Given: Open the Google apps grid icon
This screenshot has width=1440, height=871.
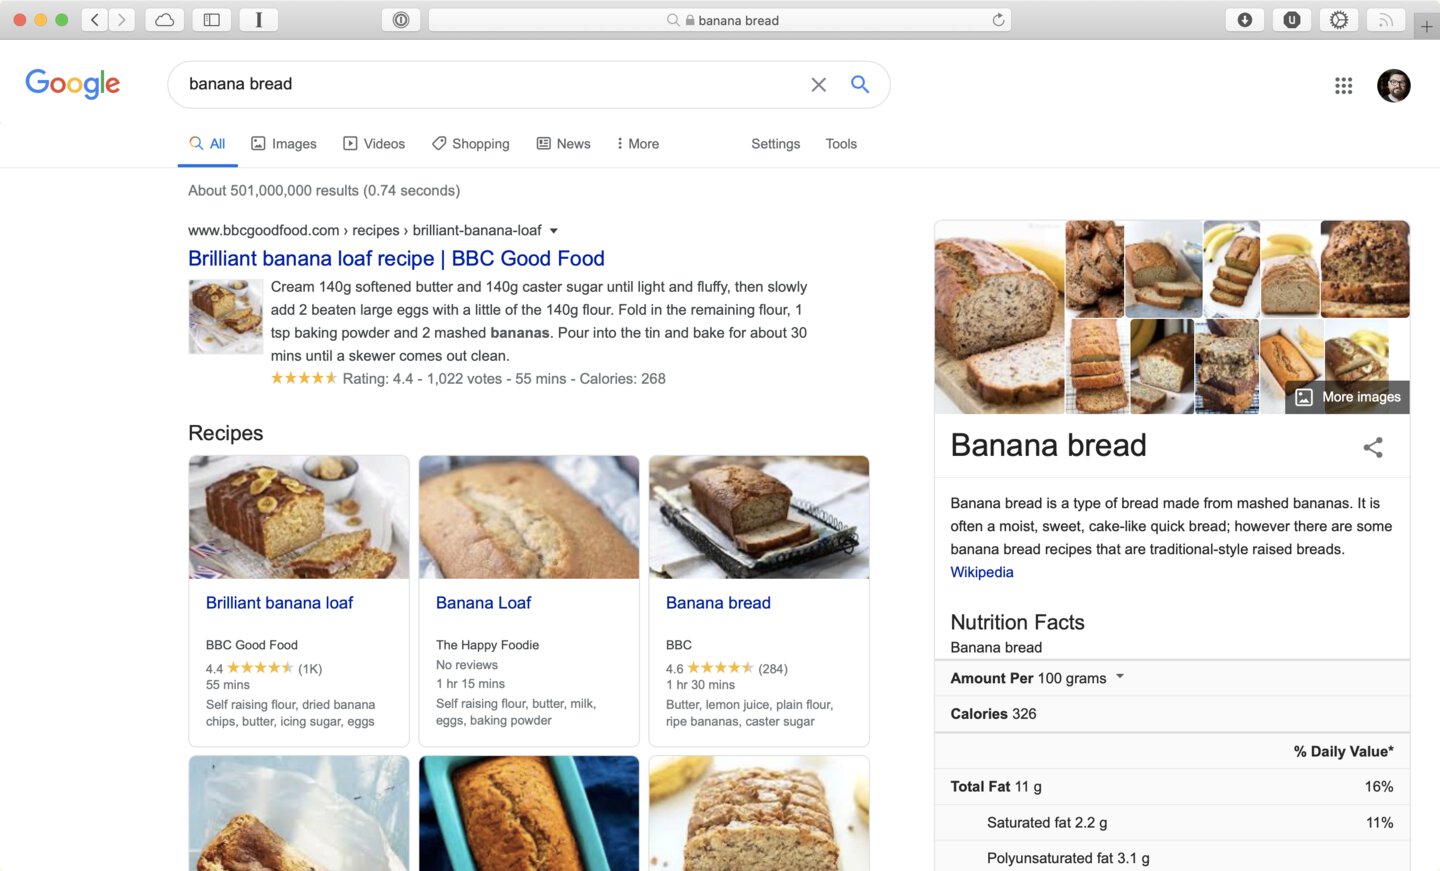Looking at the screenshot, I should (1343, 86).
